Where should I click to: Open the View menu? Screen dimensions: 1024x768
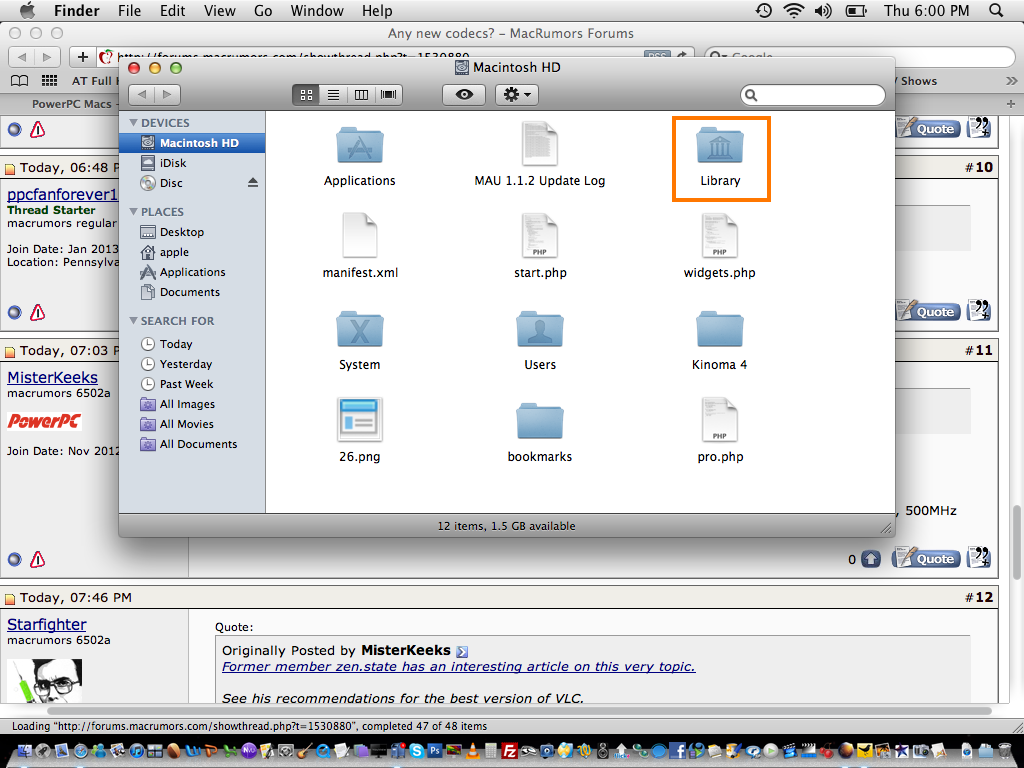pos(219,10)
